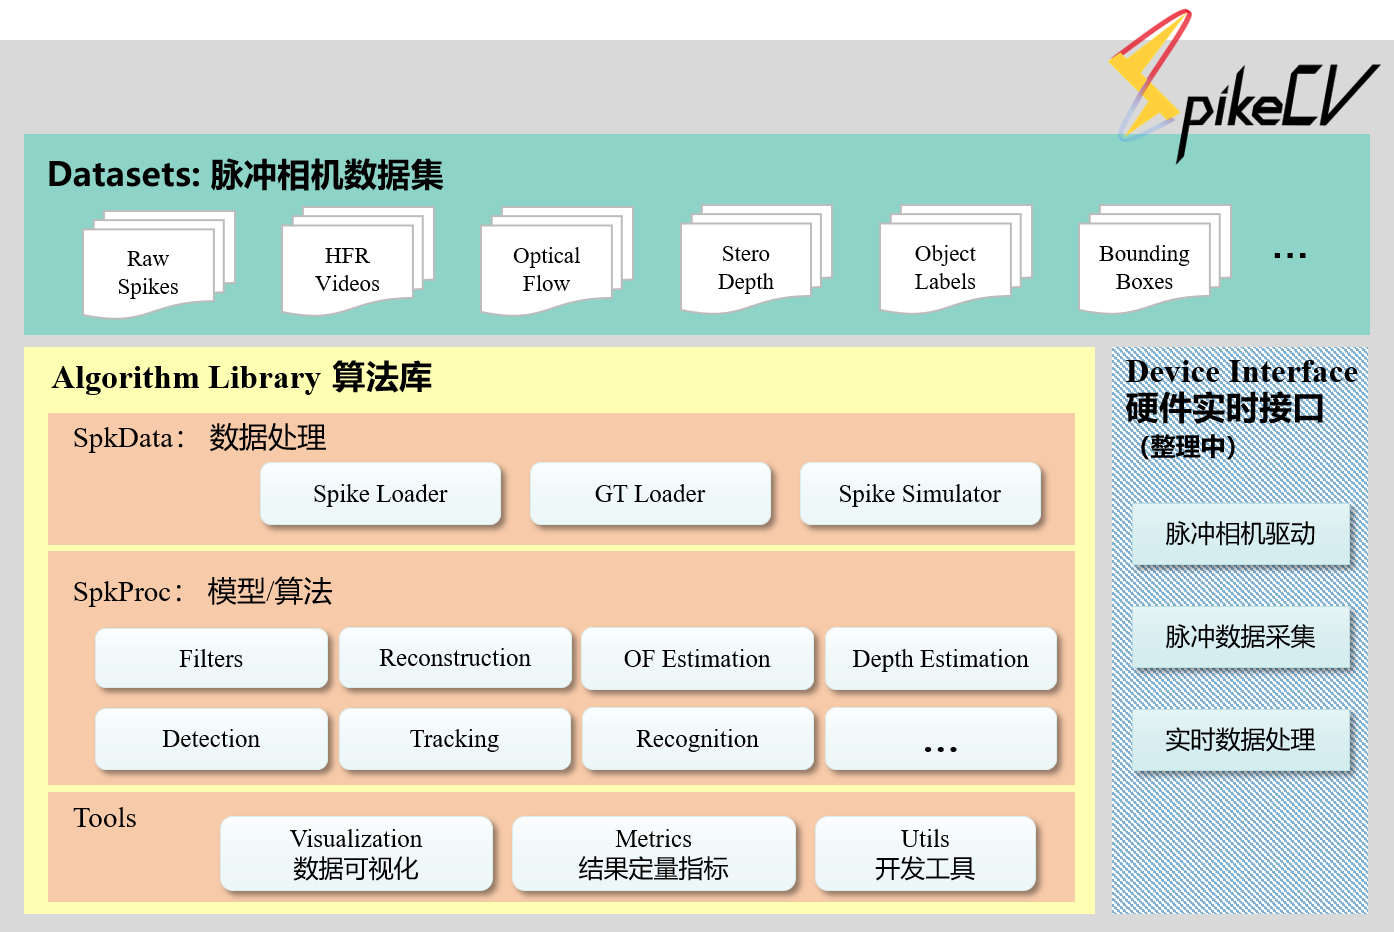Screen dimensions: 1394x932
Task: Open the Reconstruction module
Action: (455, 658)
